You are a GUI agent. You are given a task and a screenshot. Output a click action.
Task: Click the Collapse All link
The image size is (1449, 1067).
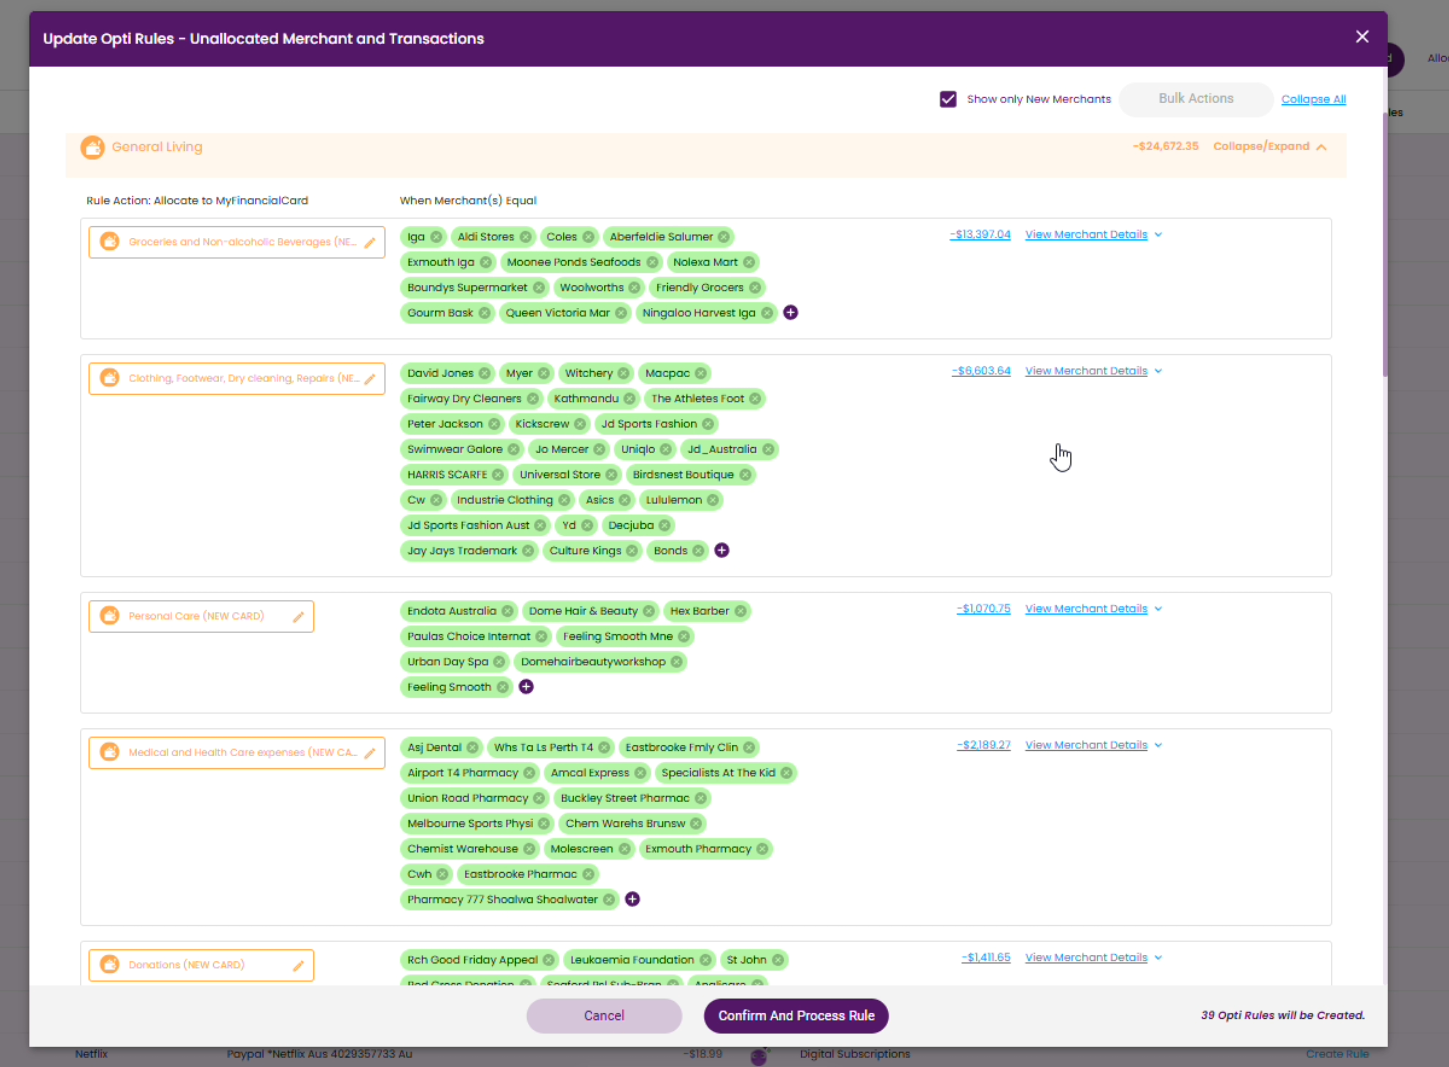1313,100
